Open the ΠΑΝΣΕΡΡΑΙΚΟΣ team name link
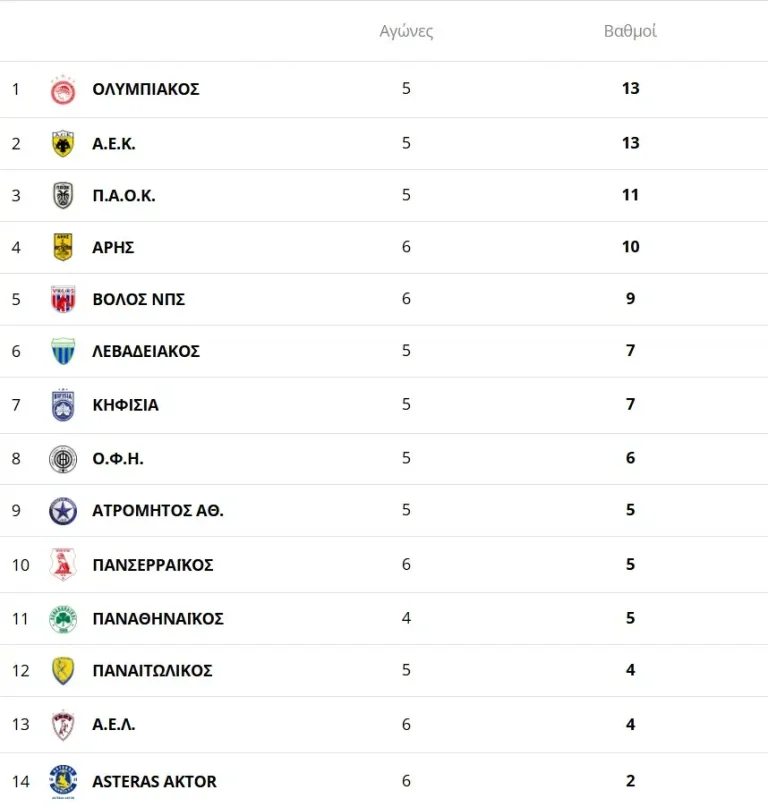The width and height of the screenshot is (768, 807). pyautogui.click(x=152, y=565)
